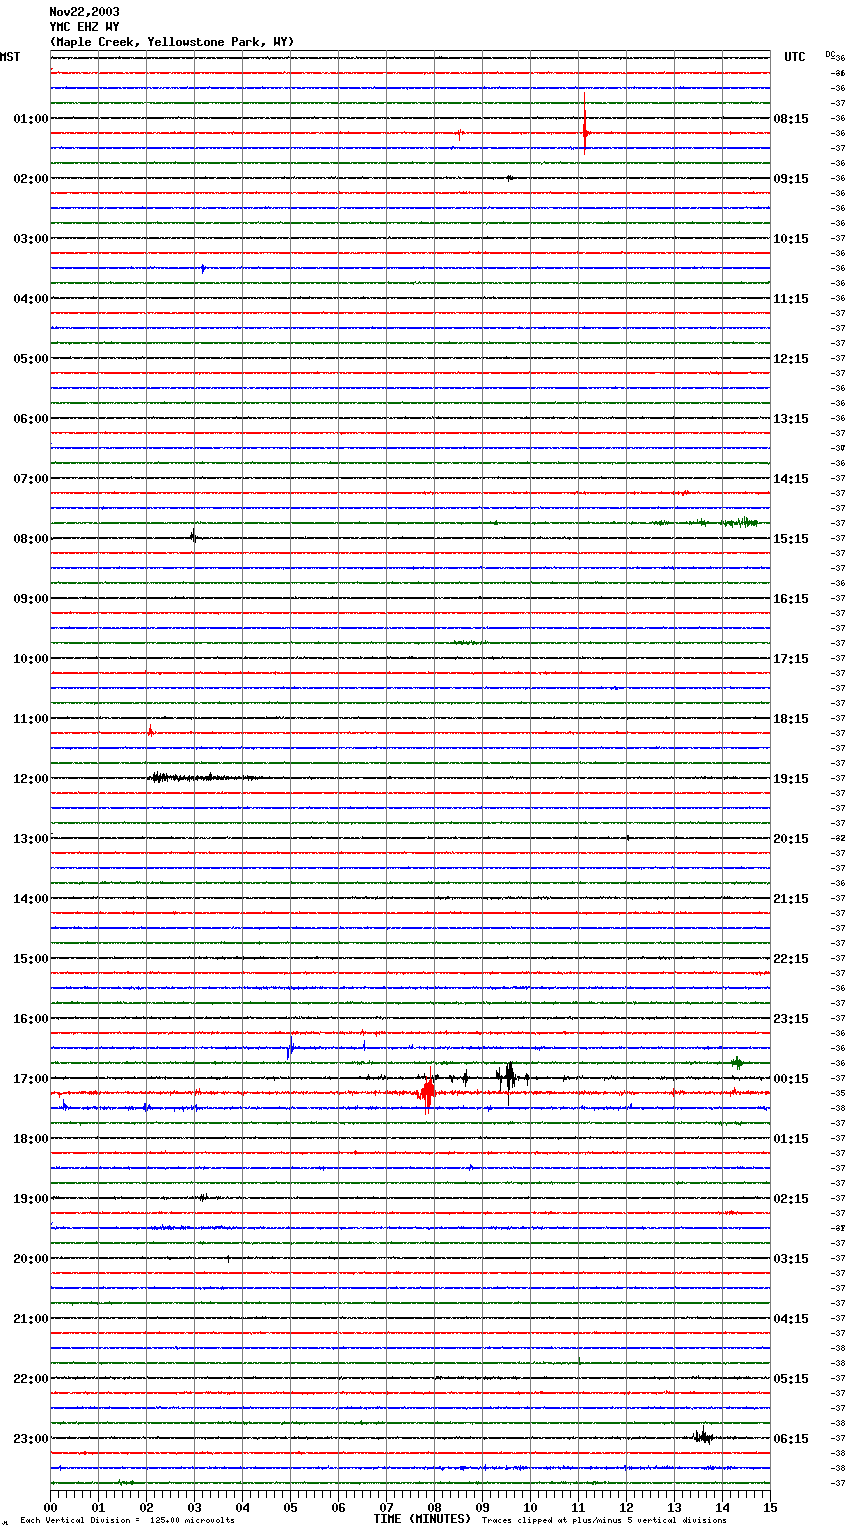850x1534 pixels.
Task: Select the 17:15 UTC time label
Action: pos(791,659)
